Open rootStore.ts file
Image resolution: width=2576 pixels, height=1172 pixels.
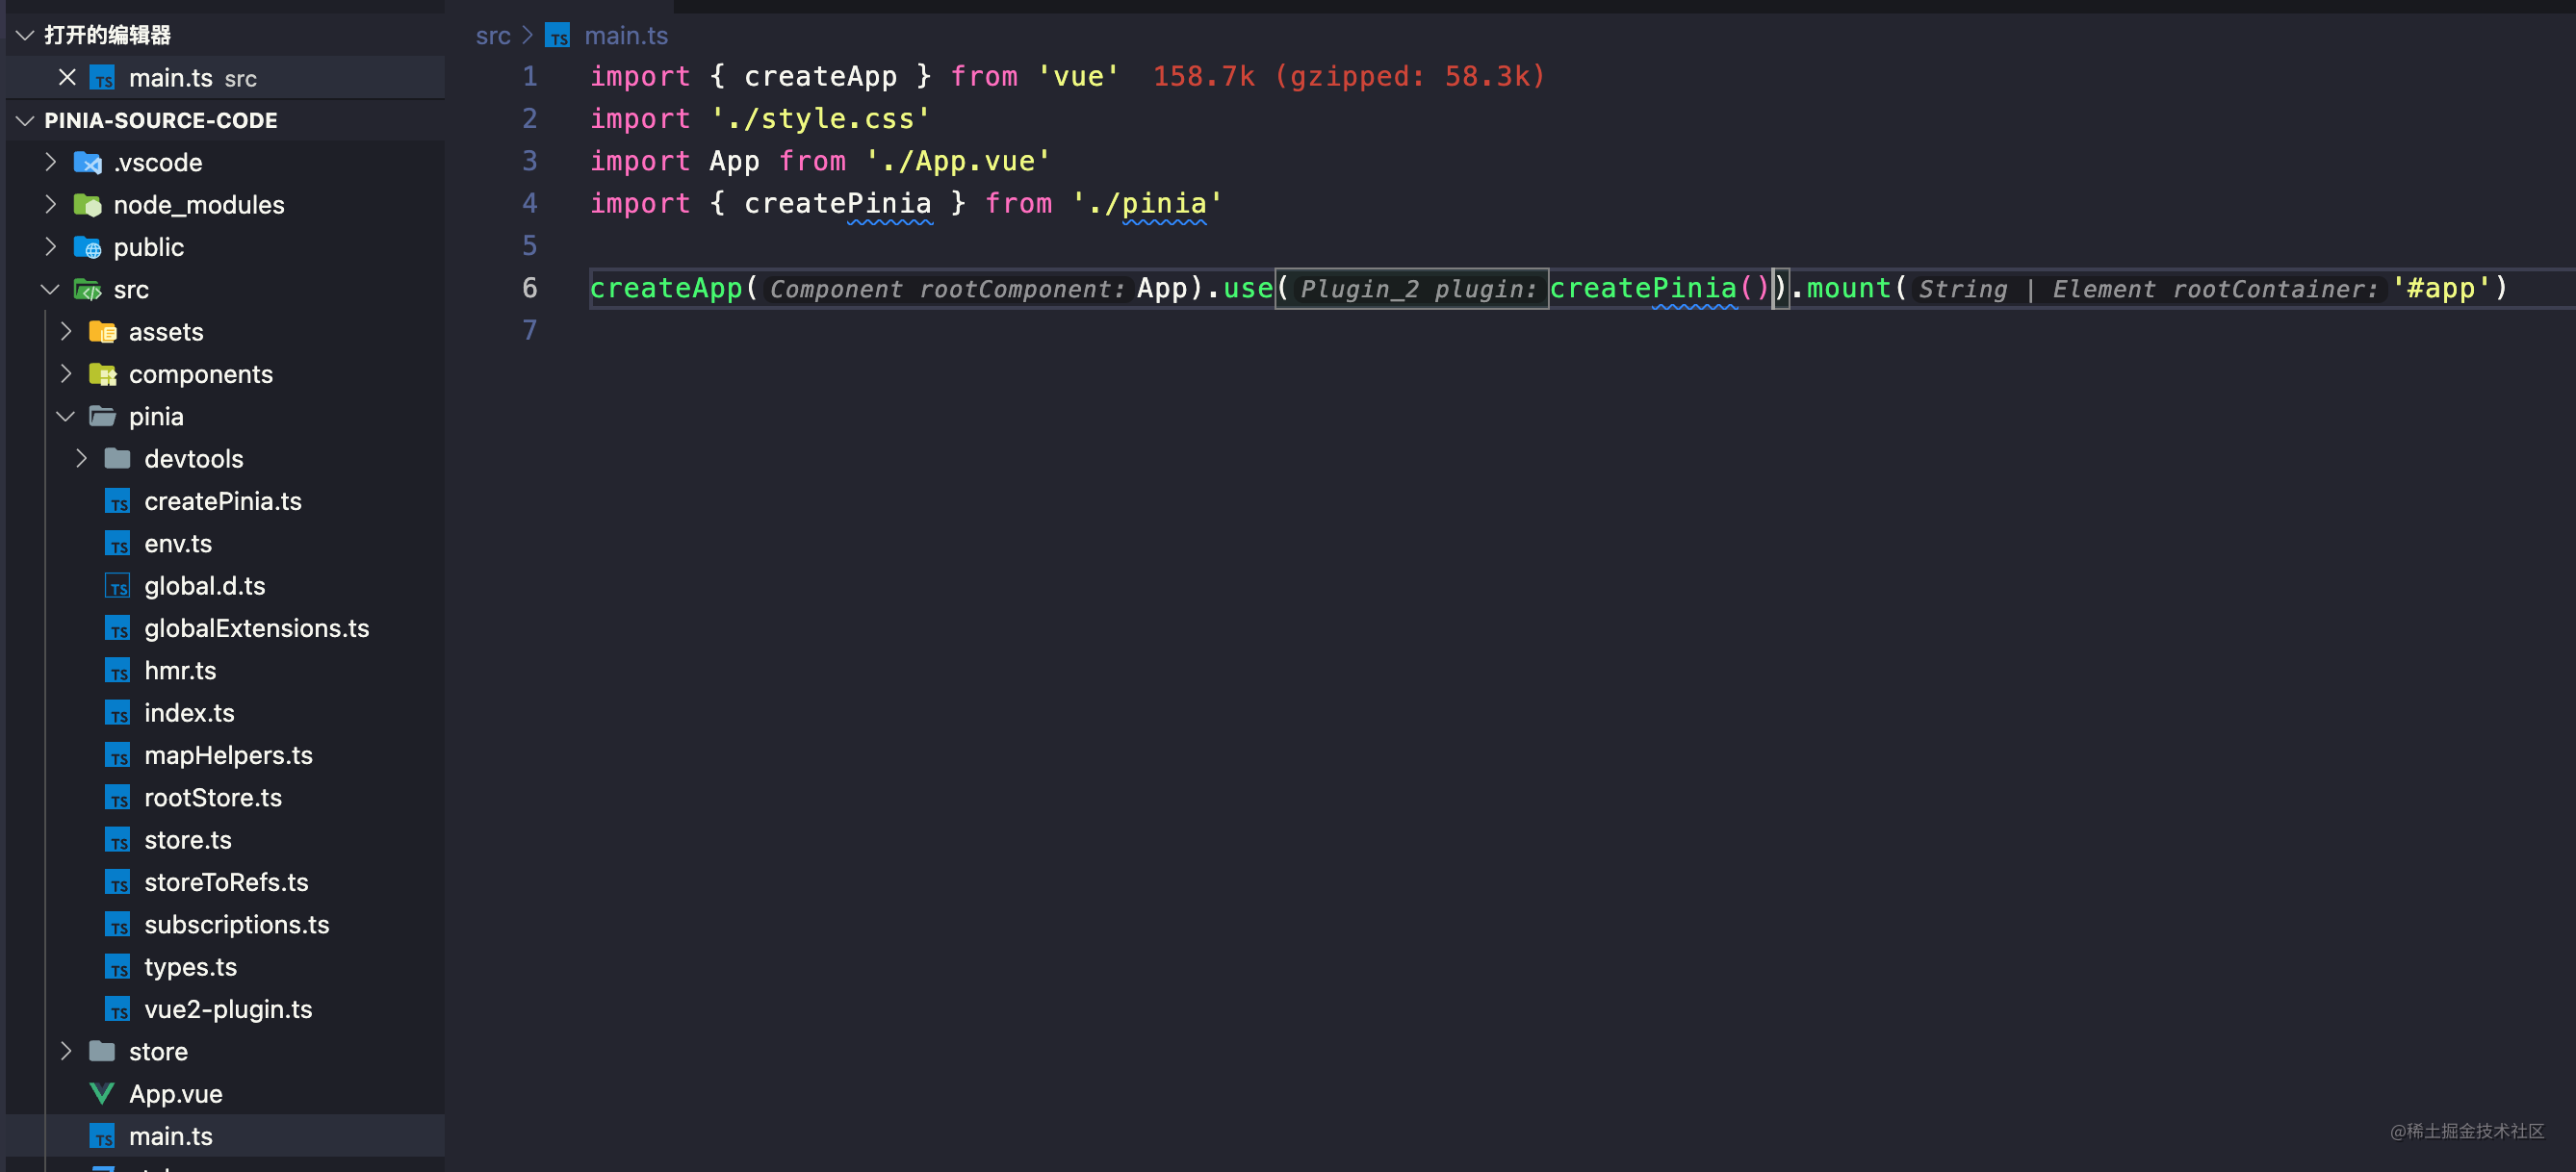[x=212, y=798]
